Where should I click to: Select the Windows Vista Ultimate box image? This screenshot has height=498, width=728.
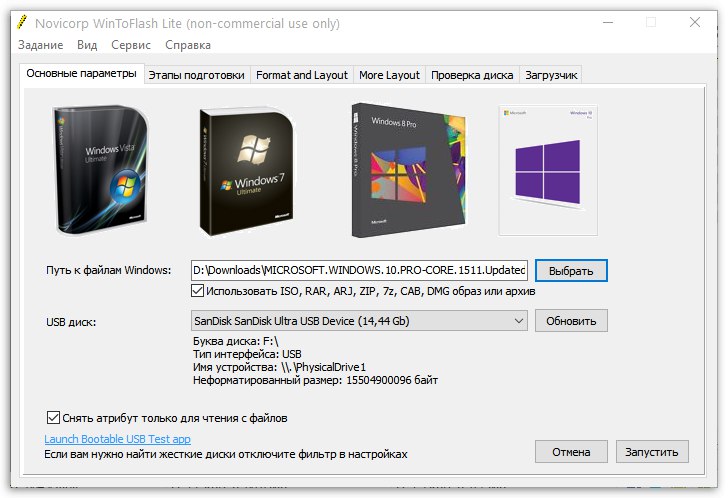point(101,170)
